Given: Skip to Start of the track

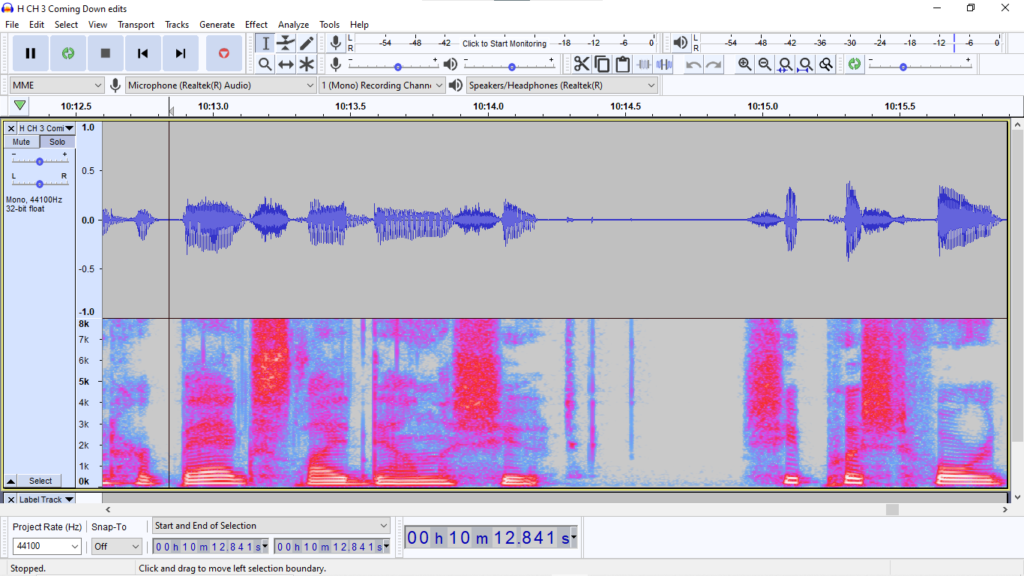Looking at the screenshot, I should 142,53.
